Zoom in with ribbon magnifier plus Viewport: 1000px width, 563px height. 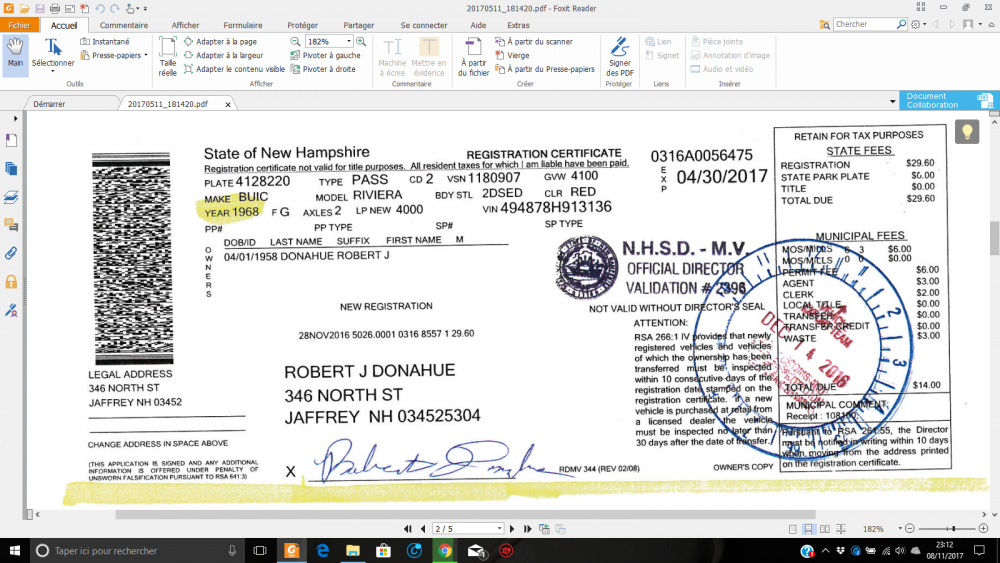(x=361, y=41)
